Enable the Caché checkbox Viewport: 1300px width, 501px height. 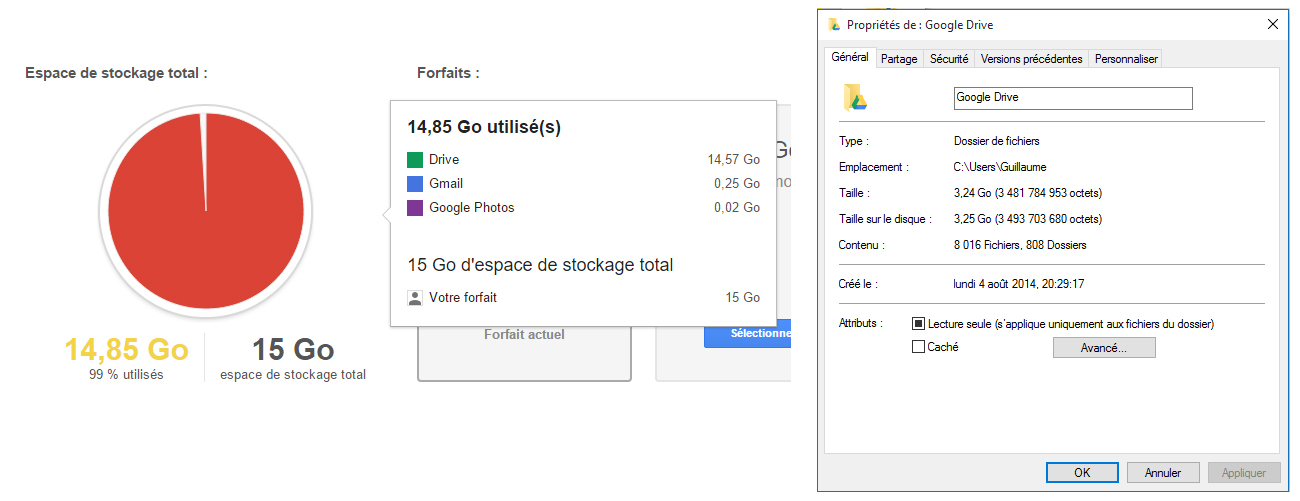[x=919, y=347]
